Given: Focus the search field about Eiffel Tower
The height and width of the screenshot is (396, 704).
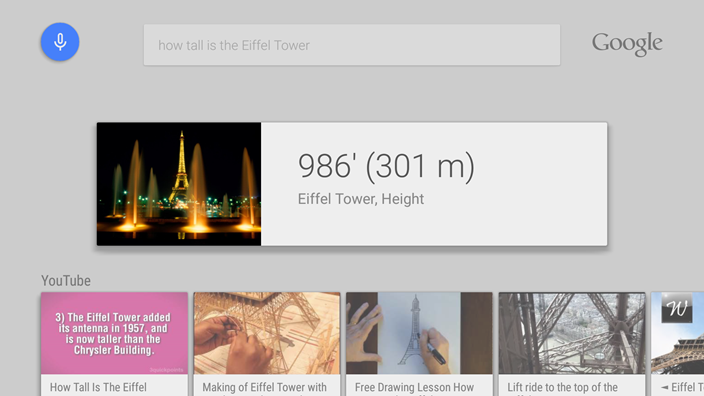Looking at the screenshot, I should 352,45.
